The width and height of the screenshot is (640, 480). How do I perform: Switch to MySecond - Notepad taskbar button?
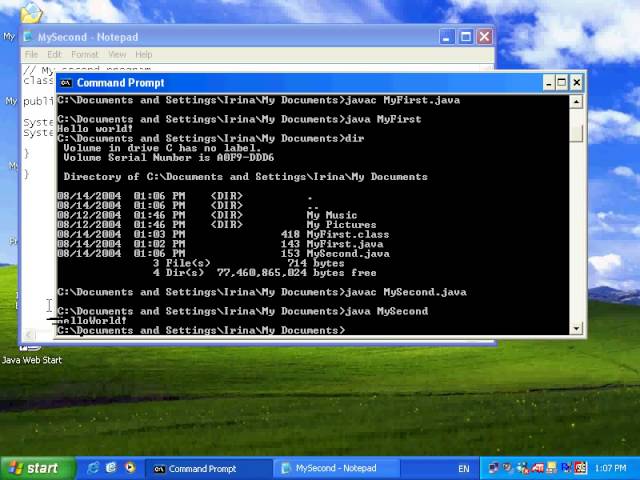pyautogui.click(x=335, y=469)
